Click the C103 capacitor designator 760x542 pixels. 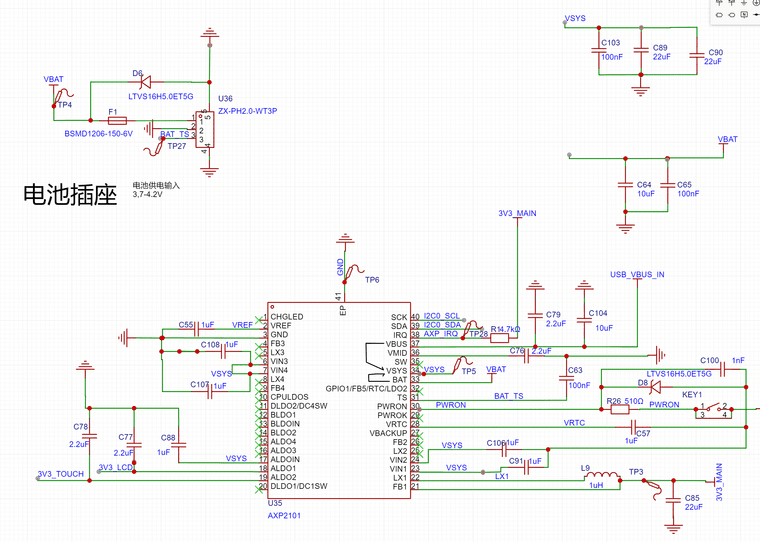tap(611, 43)
